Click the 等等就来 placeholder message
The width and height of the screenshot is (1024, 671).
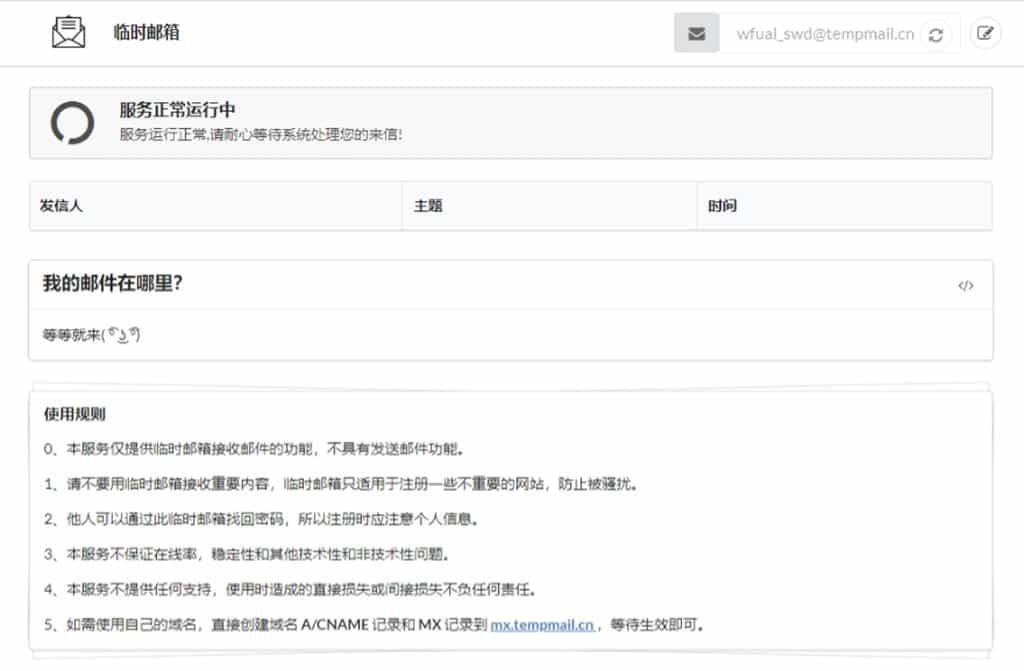[x=91, y=335]
